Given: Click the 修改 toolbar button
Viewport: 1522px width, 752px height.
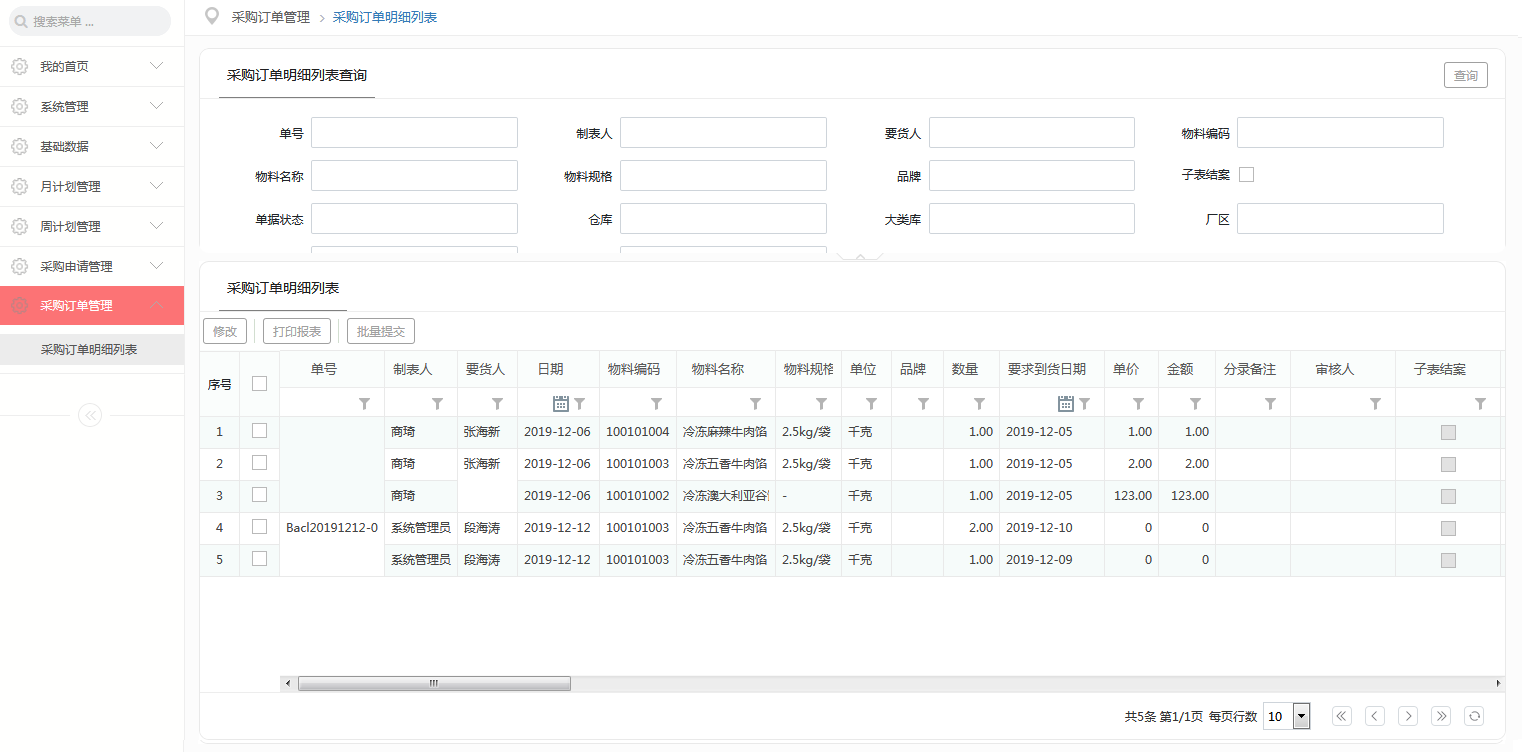Looking at the screenshot, I should 225,331.
